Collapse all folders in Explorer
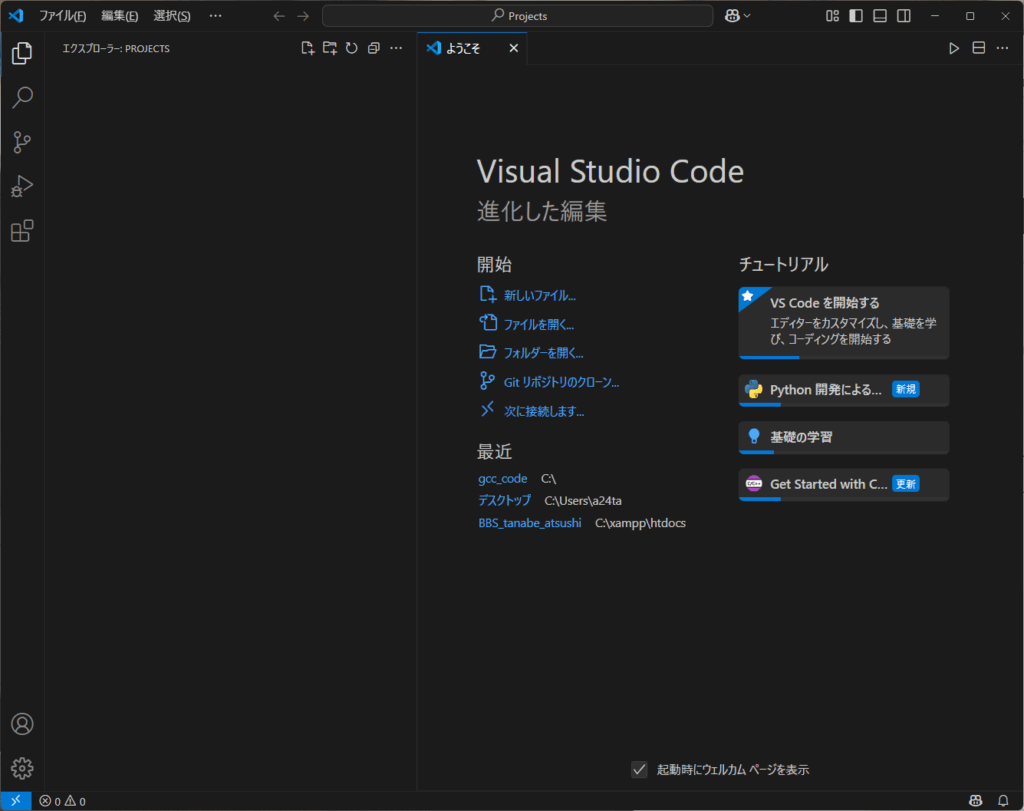 [x=374, y=48]
